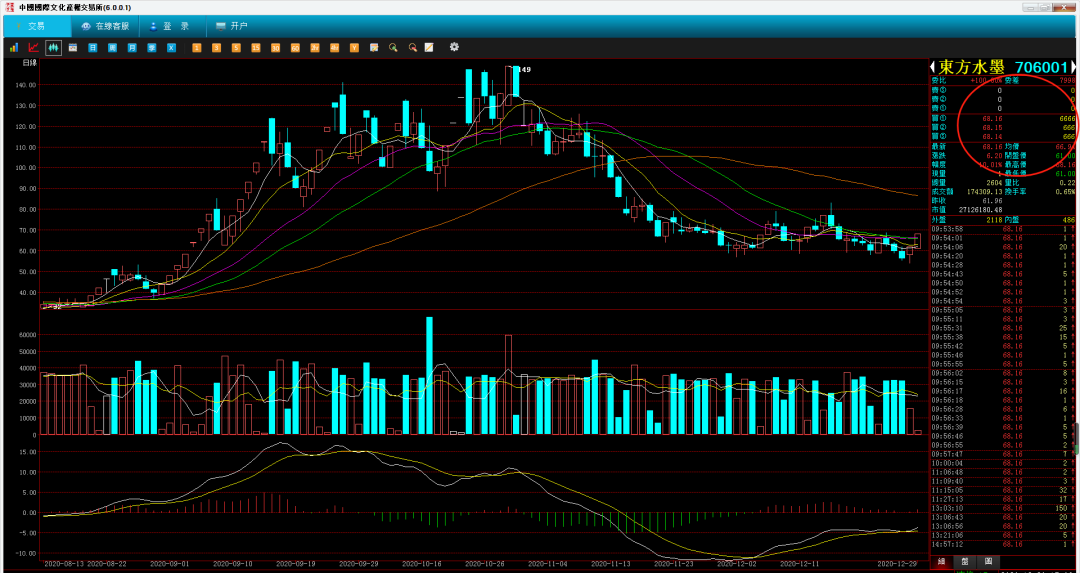The image size is (1080, 573).
Task: Click the orange Y period icon
Action: point(354,48)
